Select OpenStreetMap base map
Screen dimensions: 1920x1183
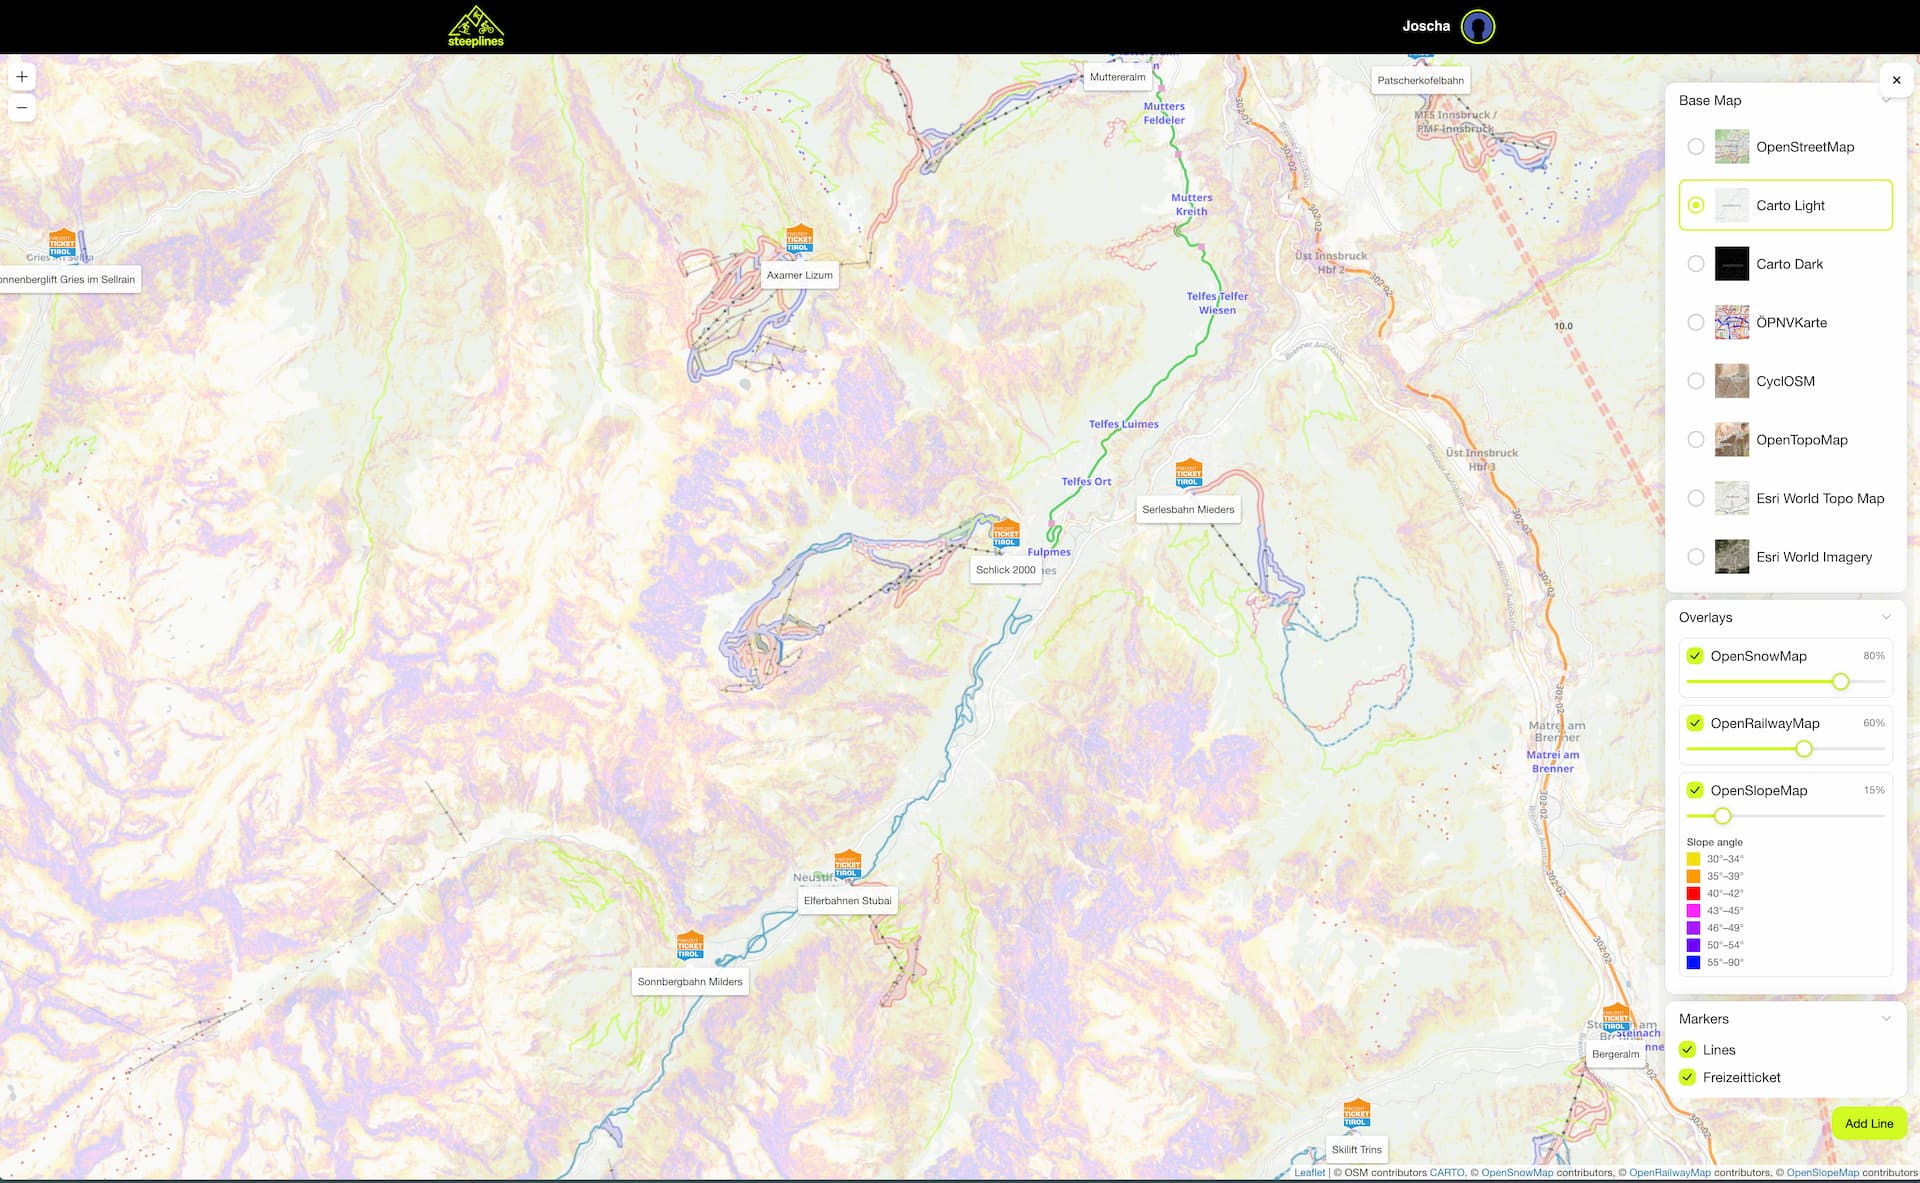tap(1785, 147)
